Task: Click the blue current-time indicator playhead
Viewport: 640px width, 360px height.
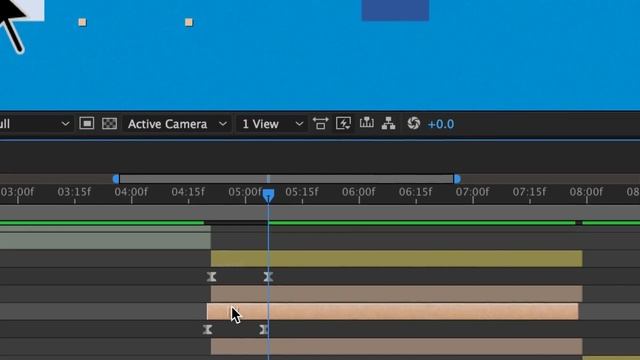Action: [x=268, y=195]
